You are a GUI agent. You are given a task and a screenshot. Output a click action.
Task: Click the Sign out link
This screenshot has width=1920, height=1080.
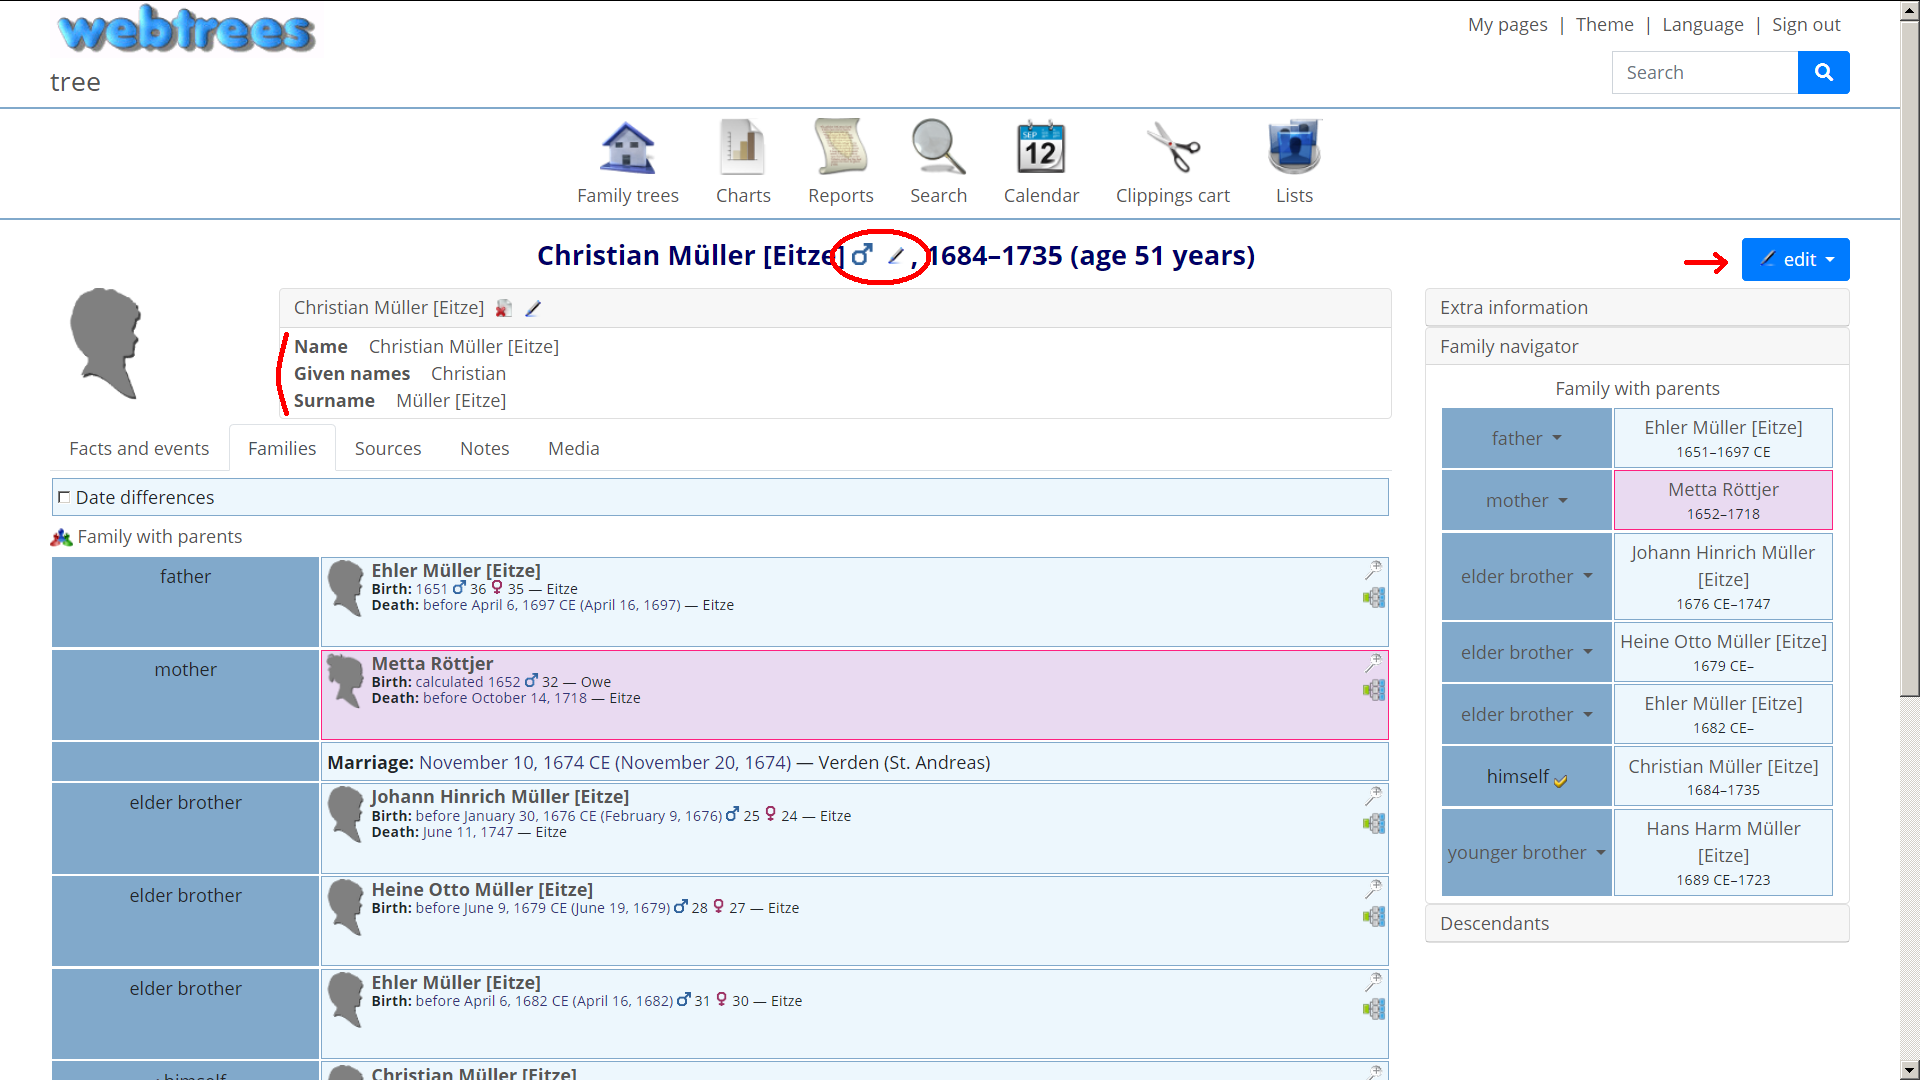point(1805,25)
